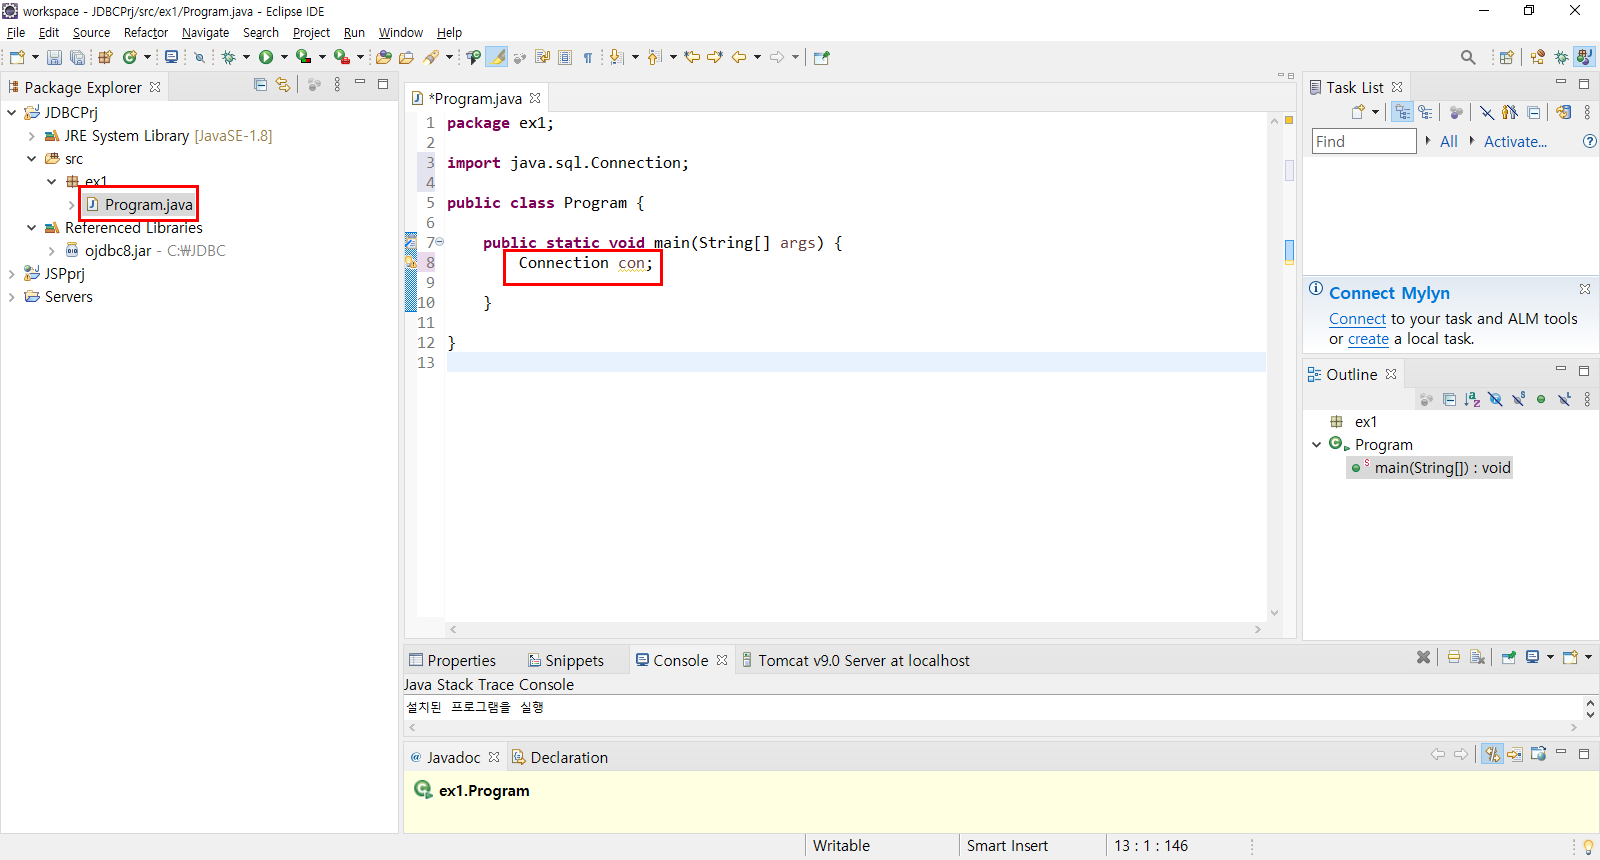Image resolution: width=1600 pixels, height=860 pixels.
Task: Open Package Explorer View Menu dots
Action: point(337,85)
